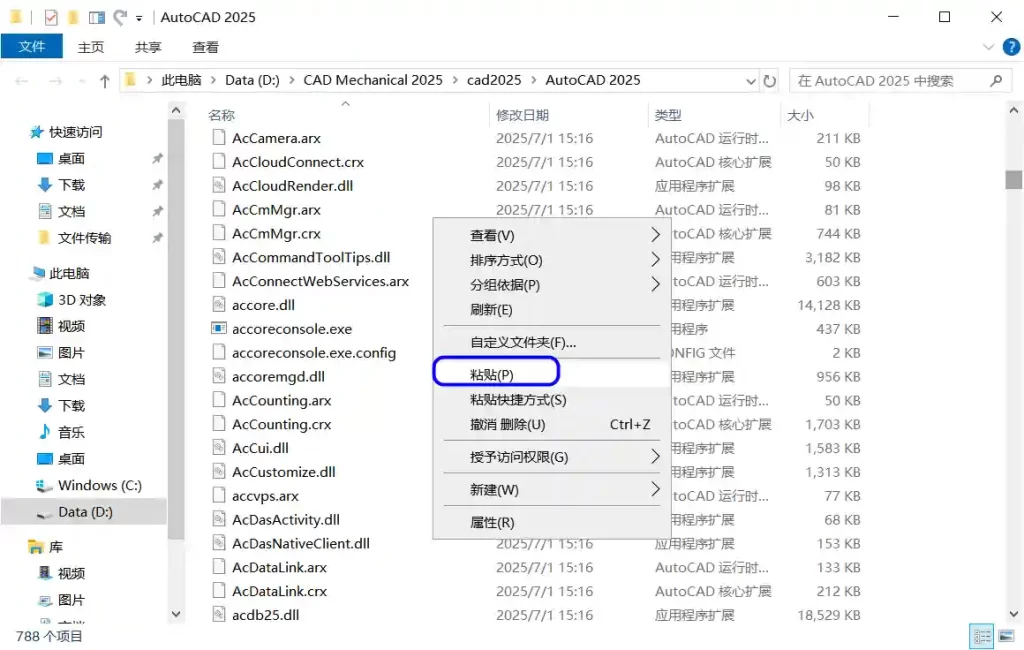The height and width of the screenshot is (650, 1024).
Task: Expand the address bar history dropdown
Action: pyautogui.click(x=751, y=81)
